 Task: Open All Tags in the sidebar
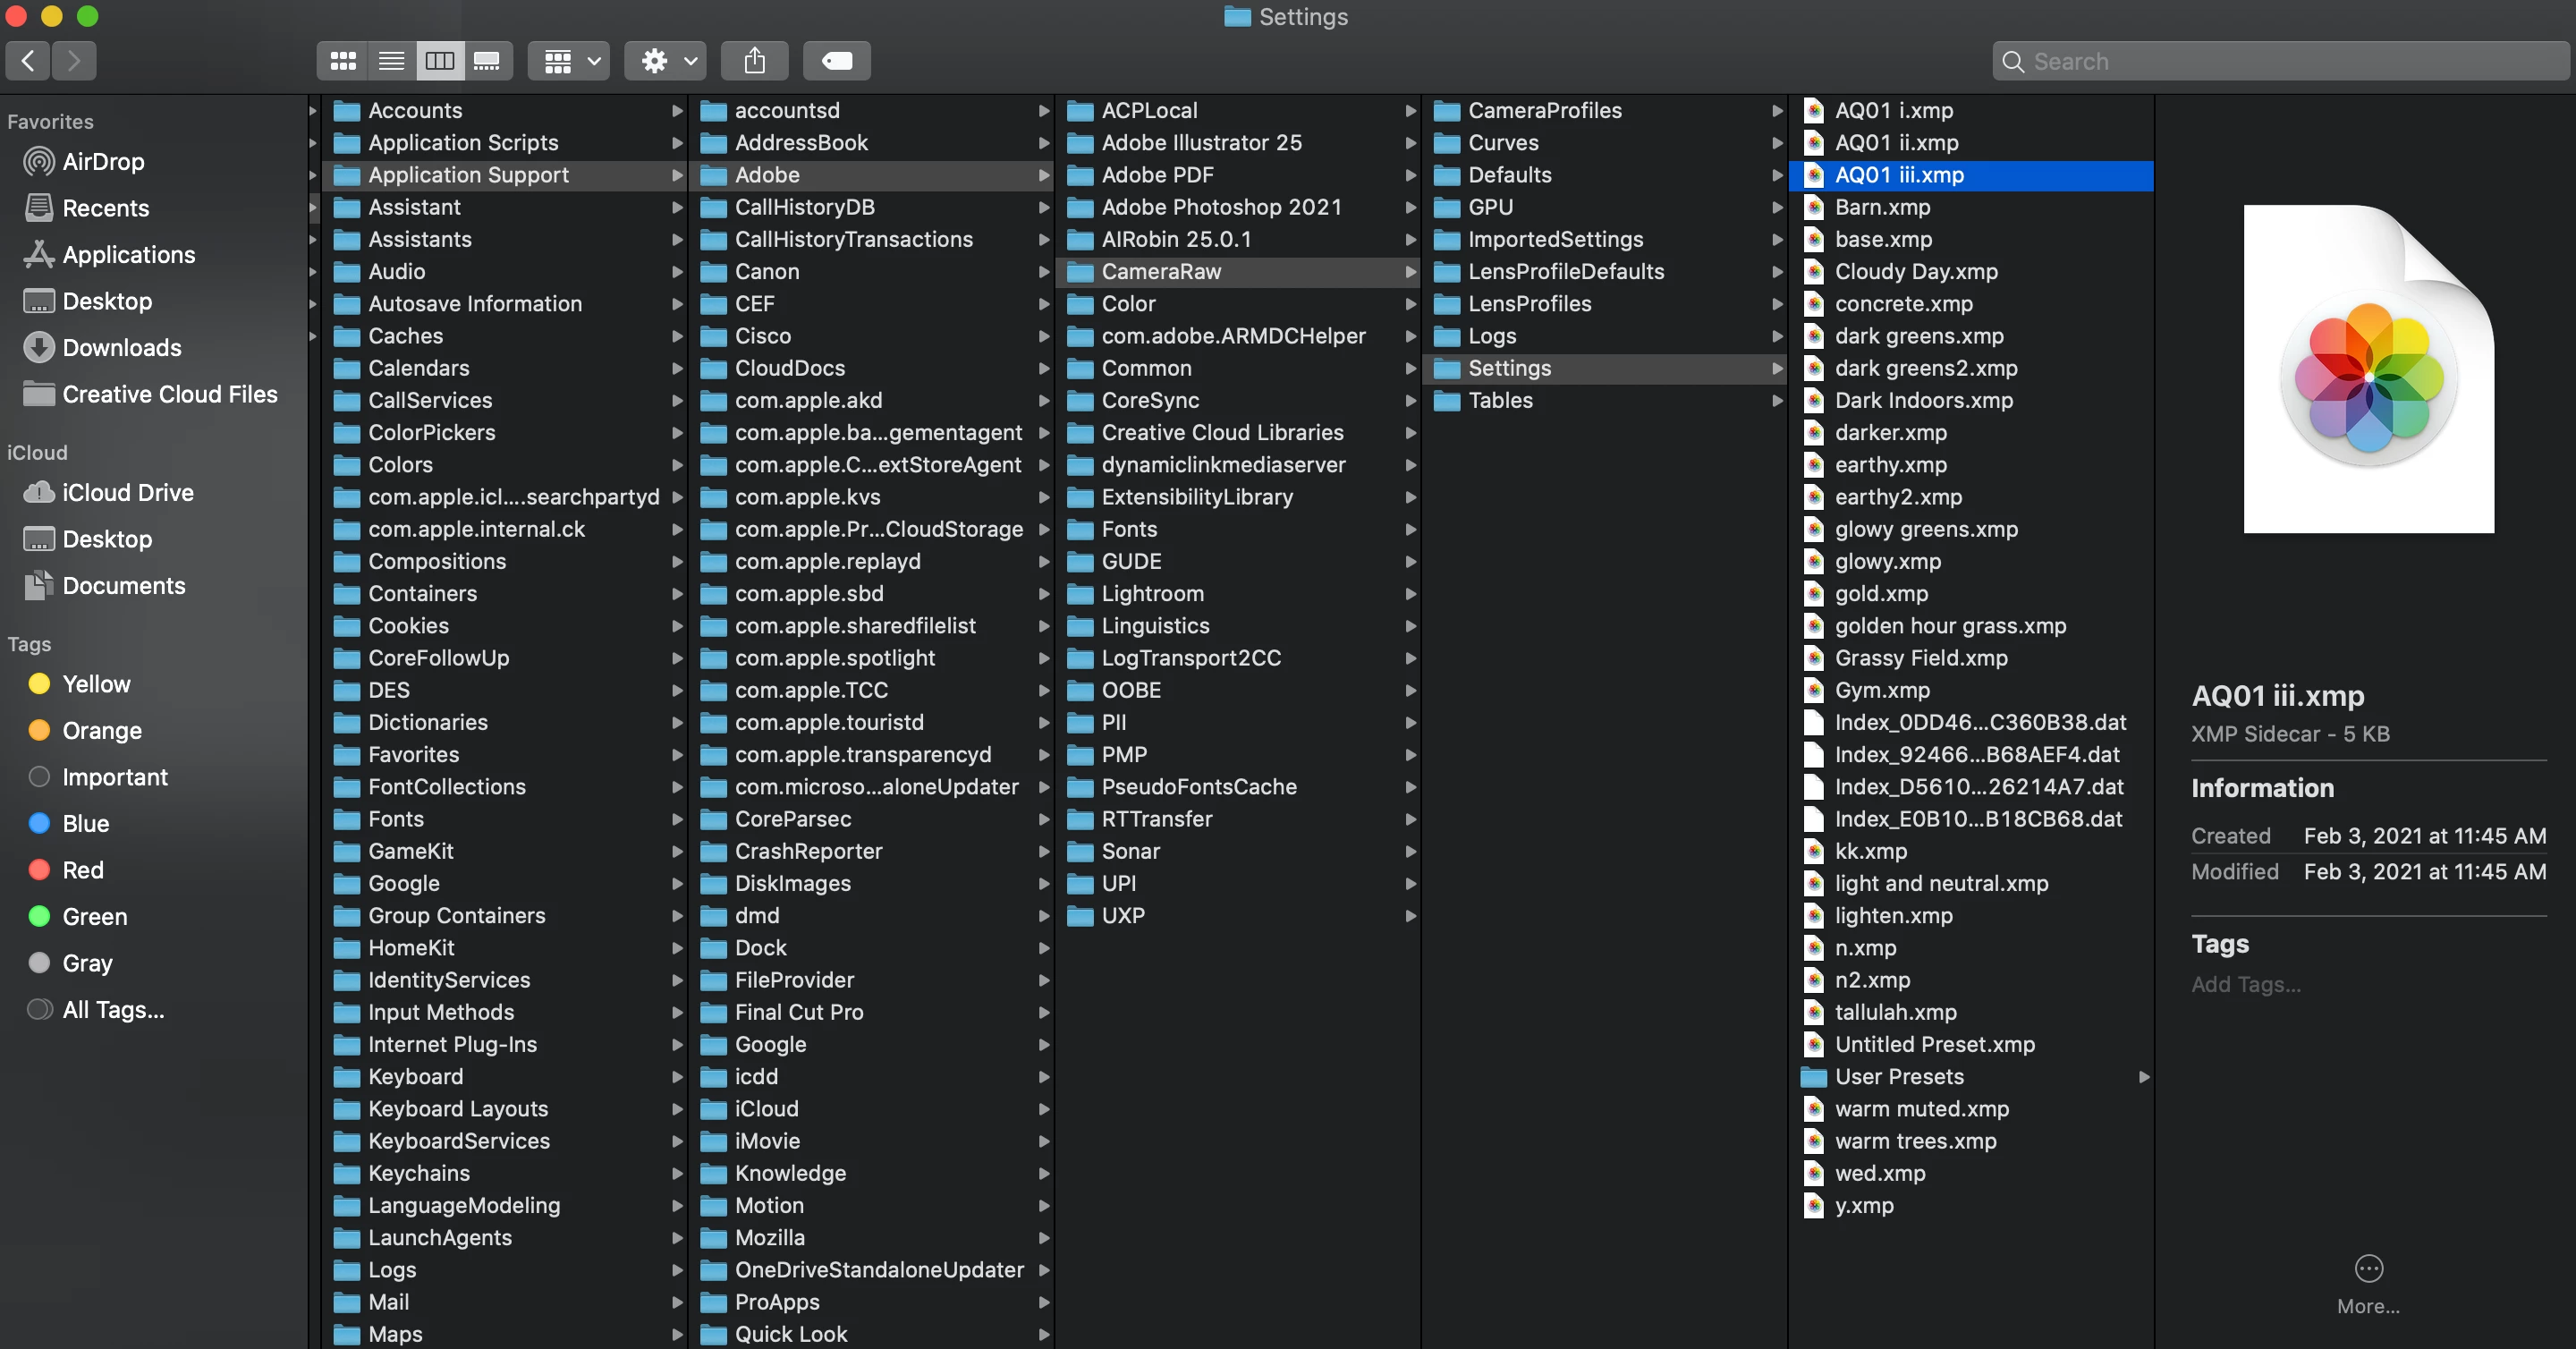tap(112, 1010)
